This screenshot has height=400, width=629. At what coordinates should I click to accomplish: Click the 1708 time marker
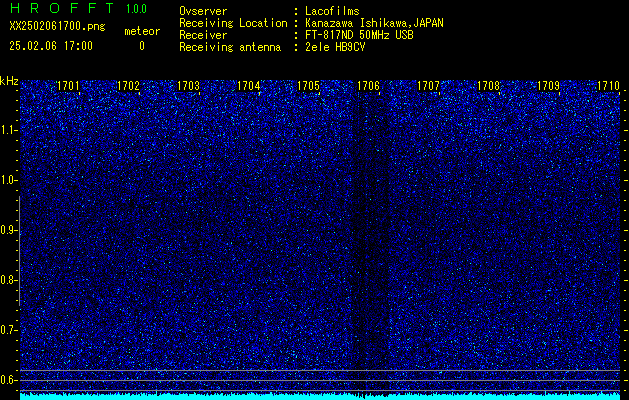(x=489, y=86)
